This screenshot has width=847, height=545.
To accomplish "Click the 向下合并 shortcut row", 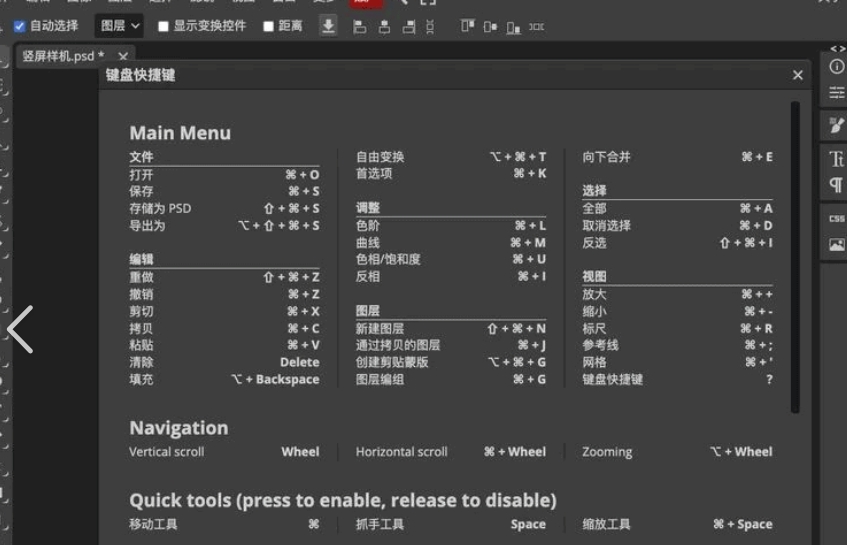I will pyautogui.click(x=677, y=157).
